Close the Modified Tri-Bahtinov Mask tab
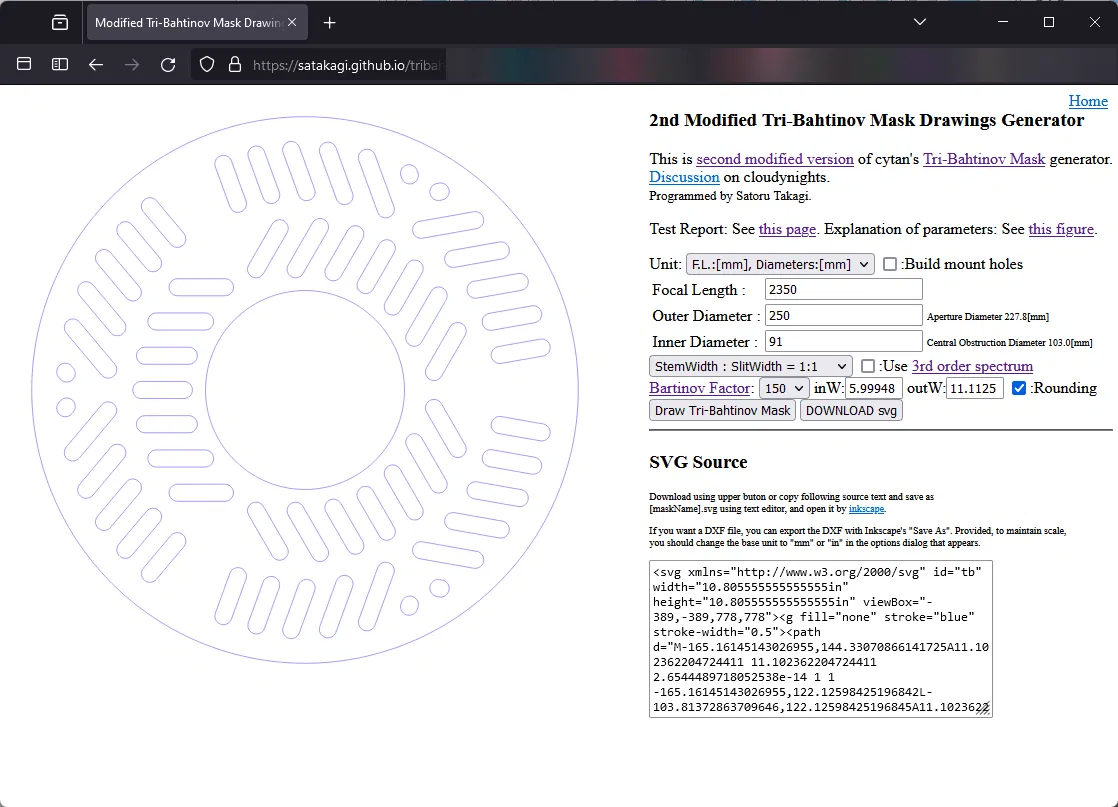Screen dimensions: 1118x807 (292, 23)
